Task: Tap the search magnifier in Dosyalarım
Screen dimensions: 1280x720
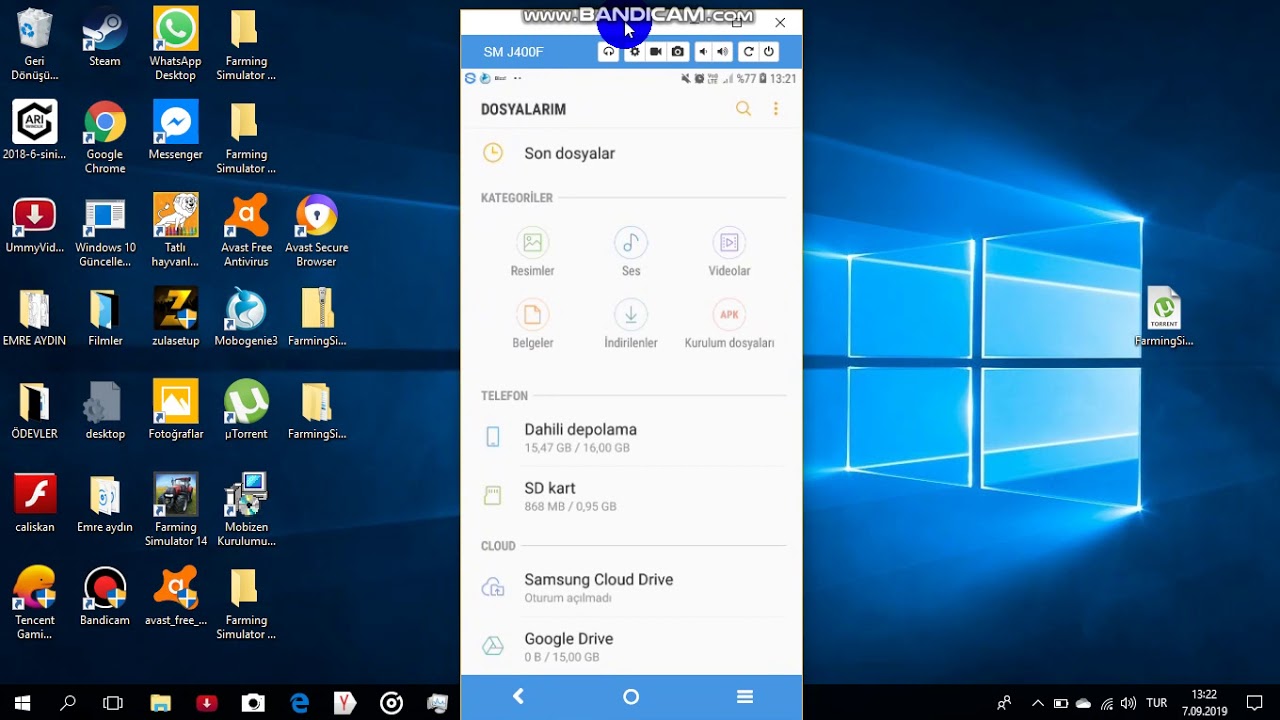Action: (743, 109)
